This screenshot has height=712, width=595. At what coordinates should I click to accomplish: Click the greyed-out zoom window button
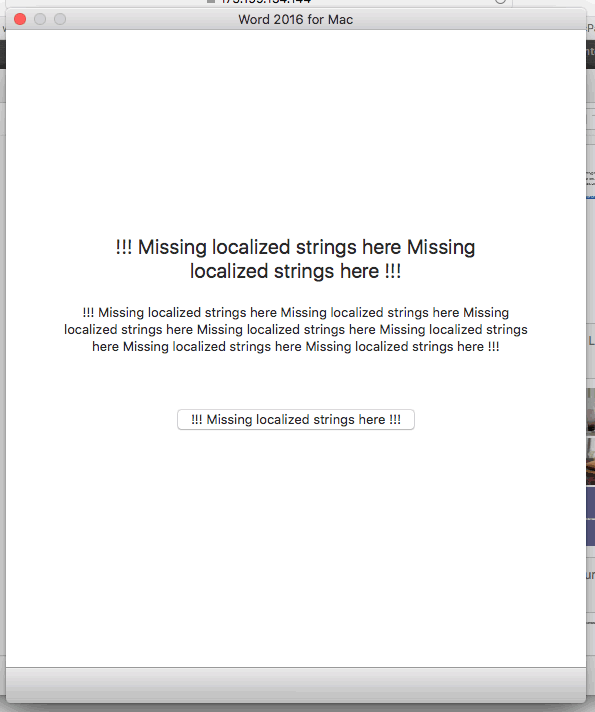click(x=60, y=19)
